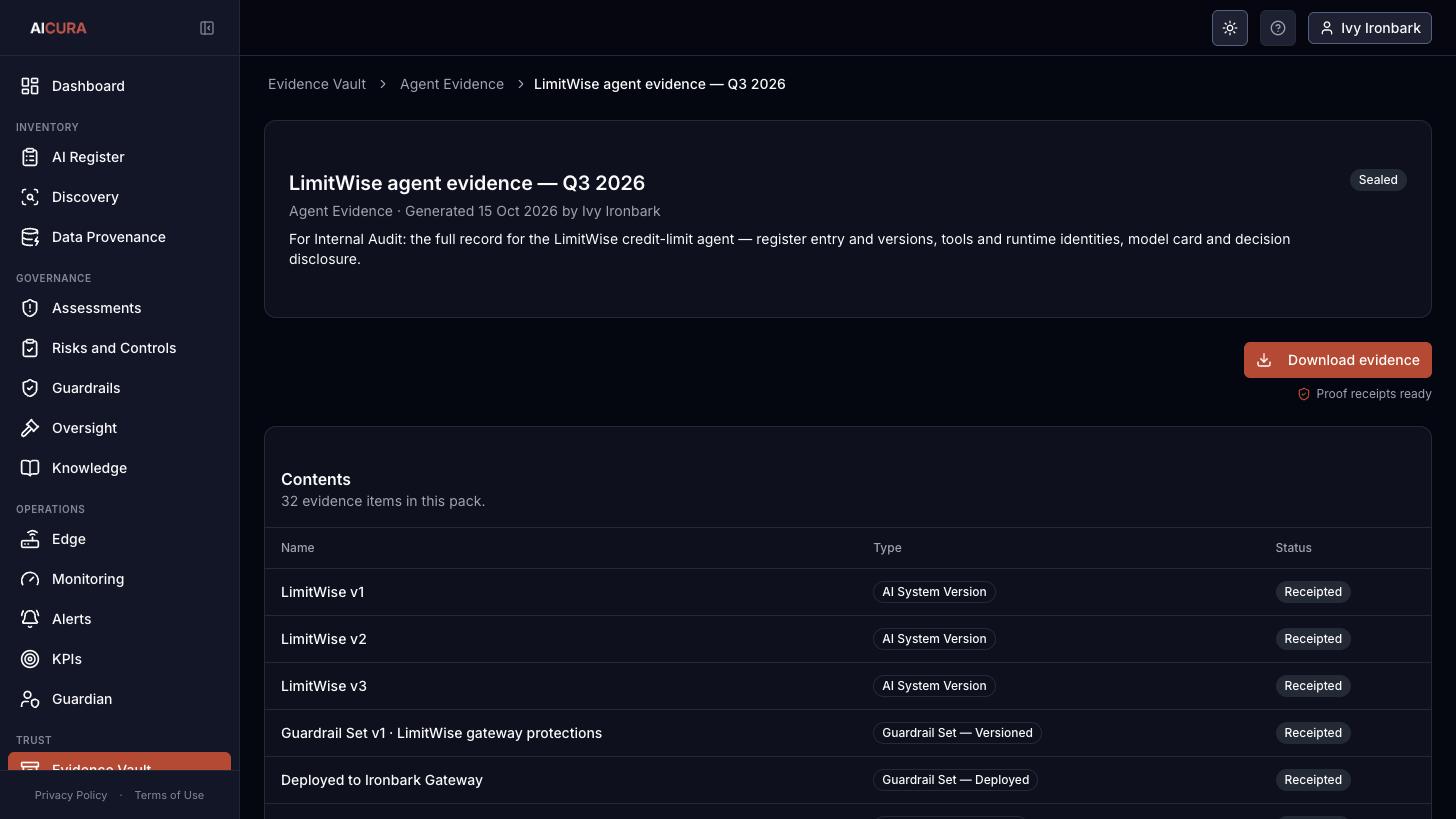The image size is (1456, 819).
Task: Click Receipted status for LimitWise v1
Action: click(x=1313, y=592)
